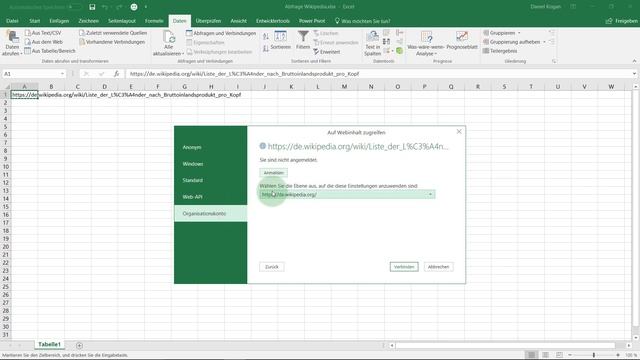Click the fx insert function icon
640x360 pixels.
coord(116,74)
